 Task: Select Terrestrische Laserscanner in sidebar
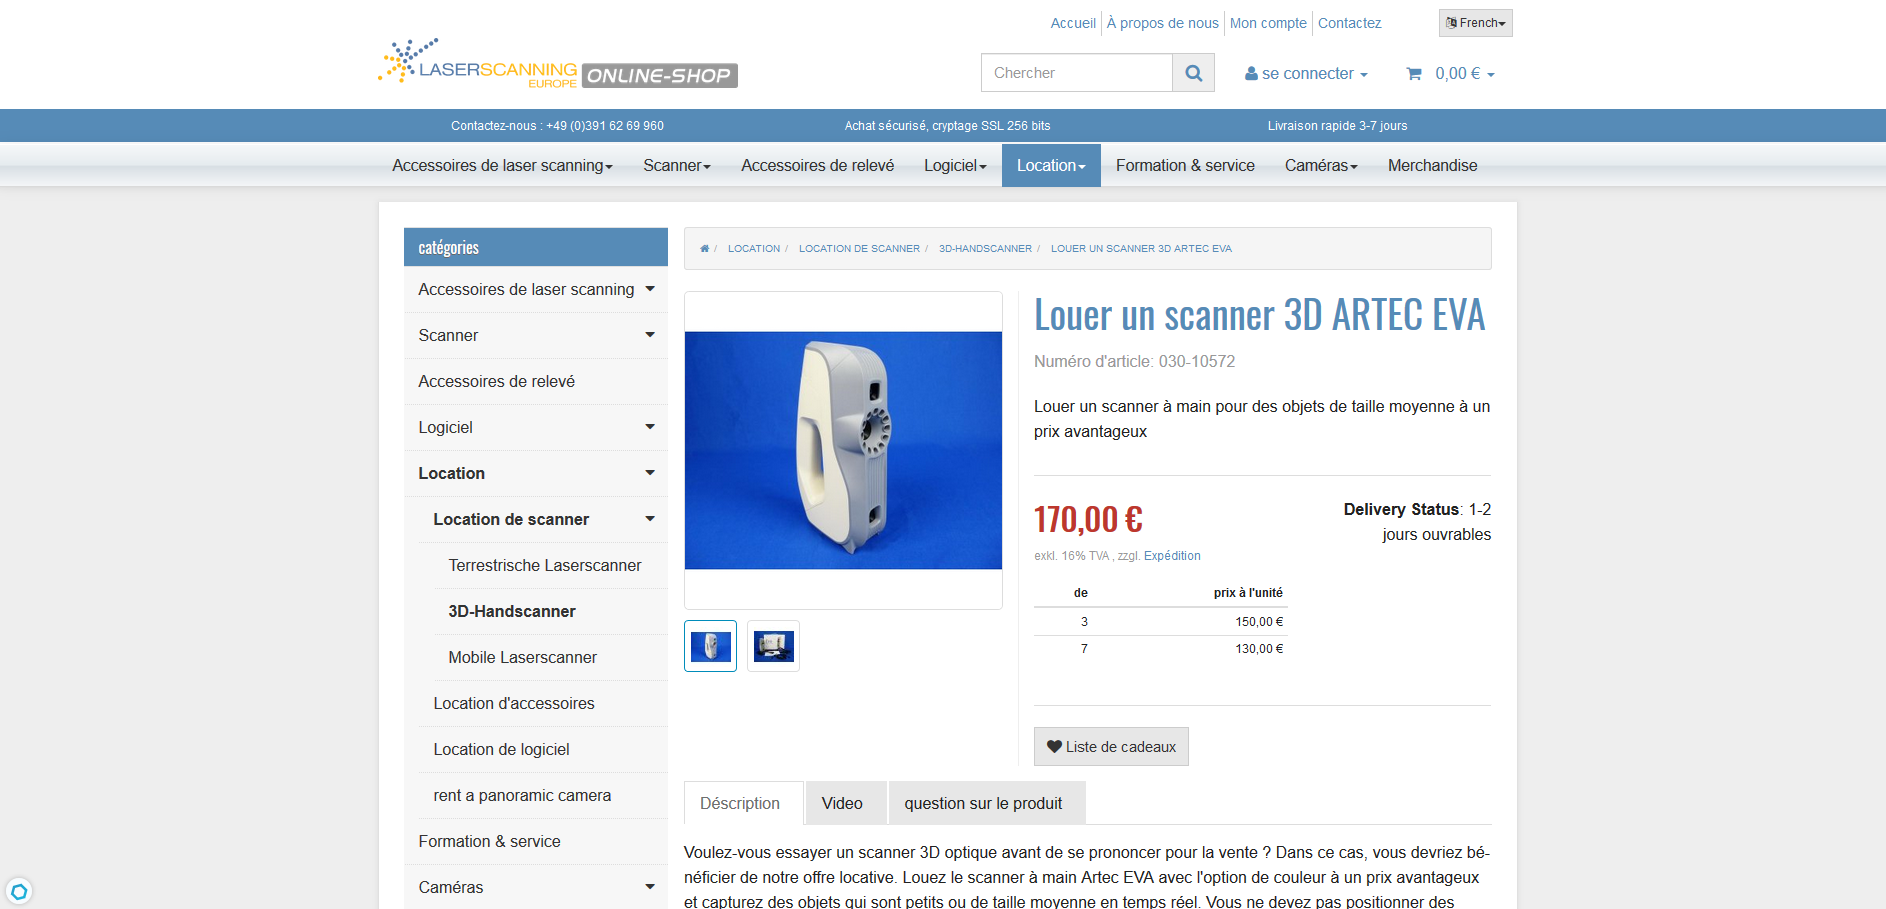[x=544, y=565]
